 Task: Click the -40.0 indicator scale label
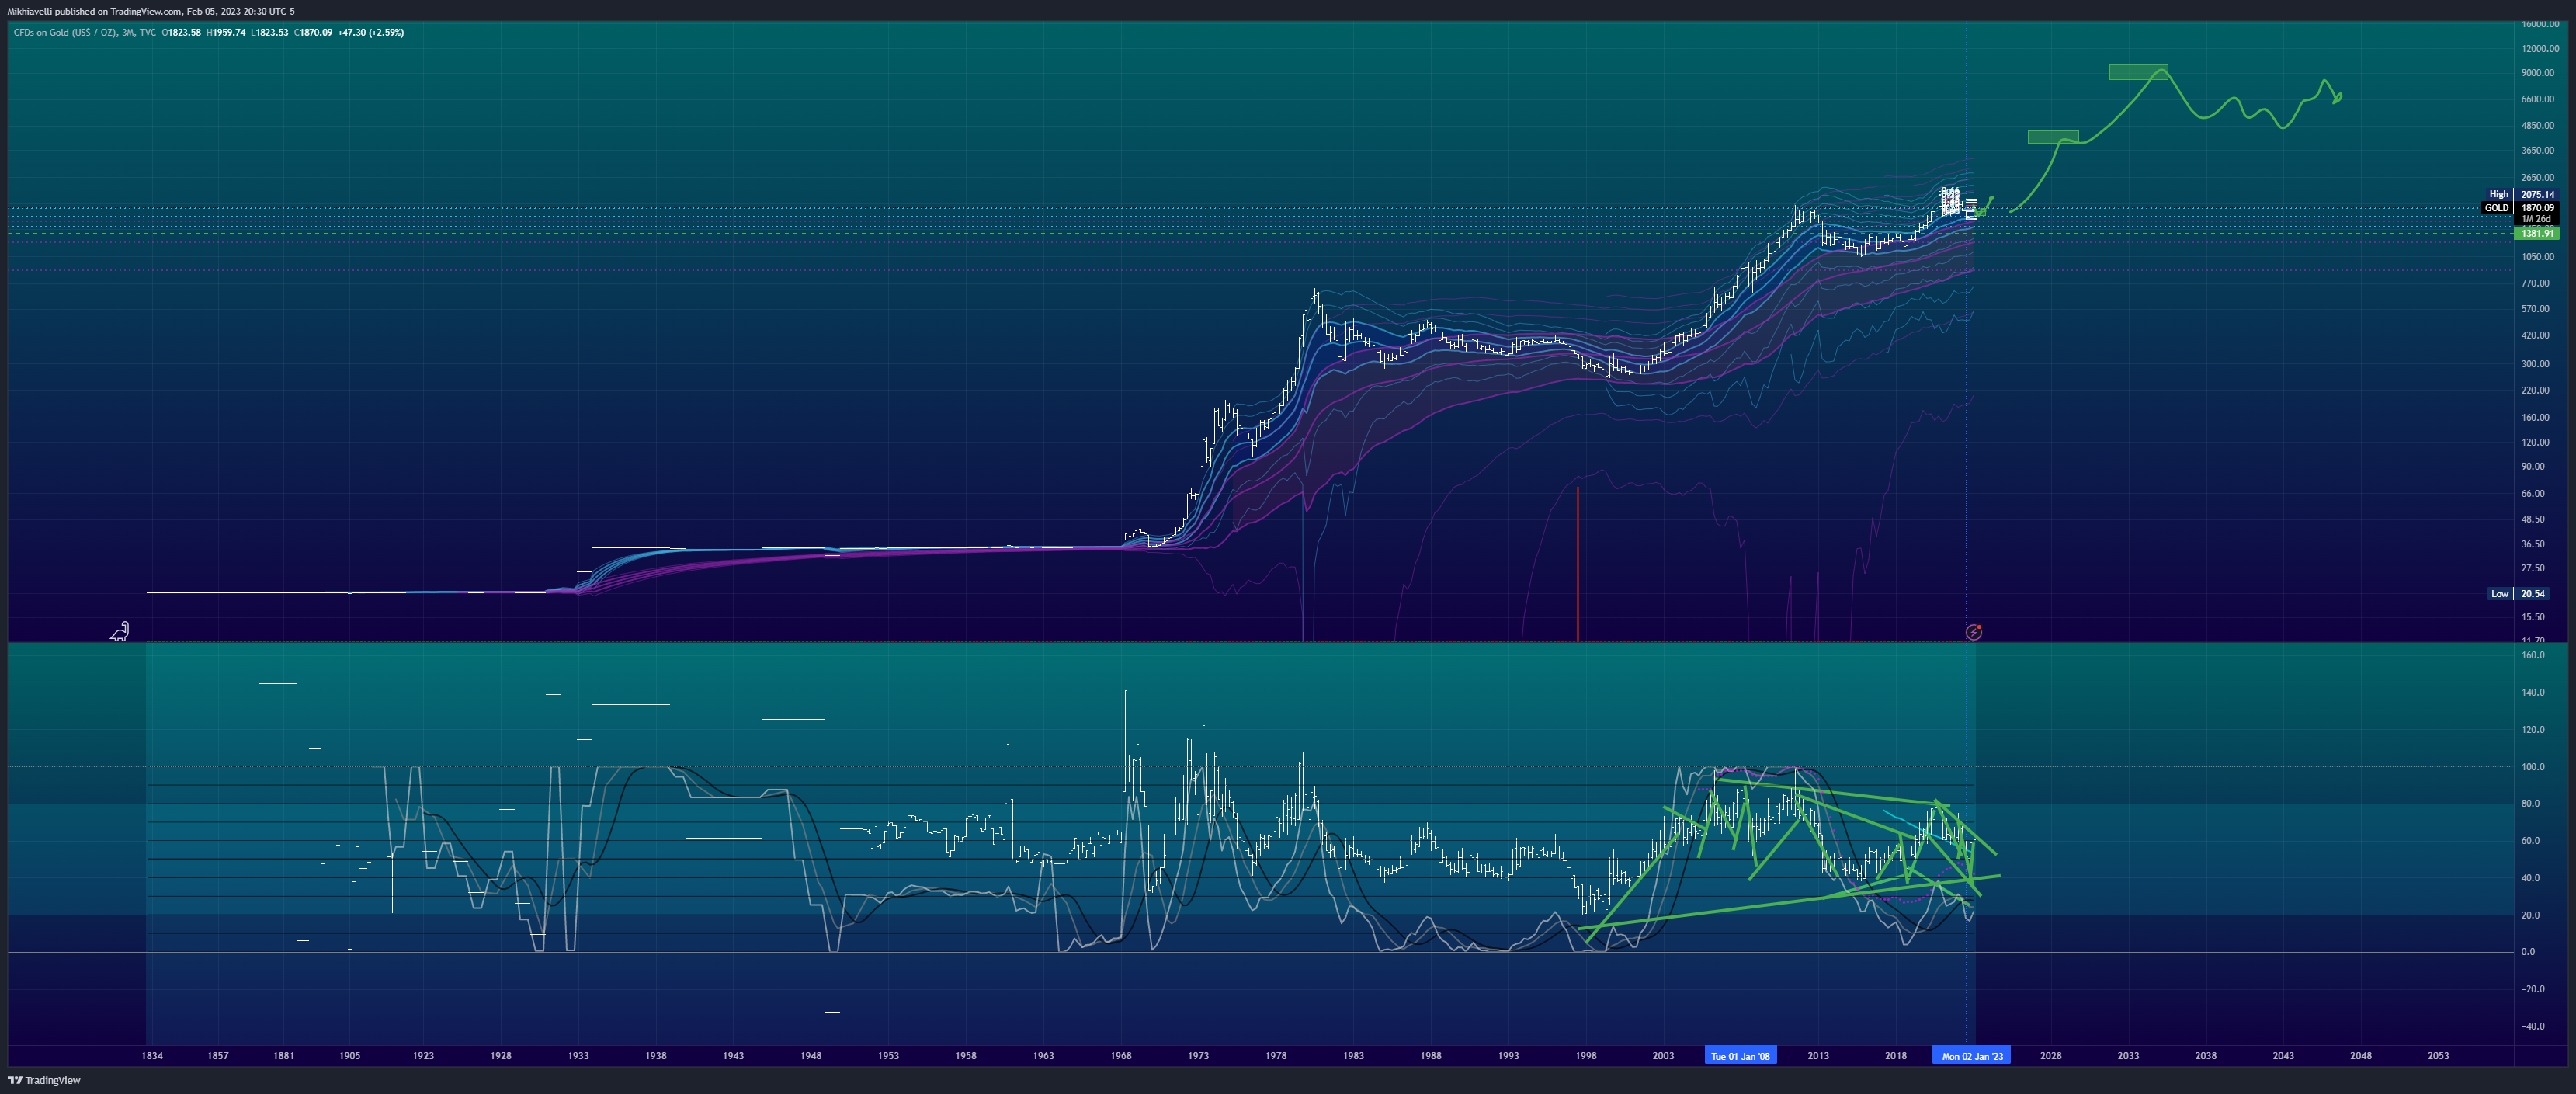tap(2533, 1026)
